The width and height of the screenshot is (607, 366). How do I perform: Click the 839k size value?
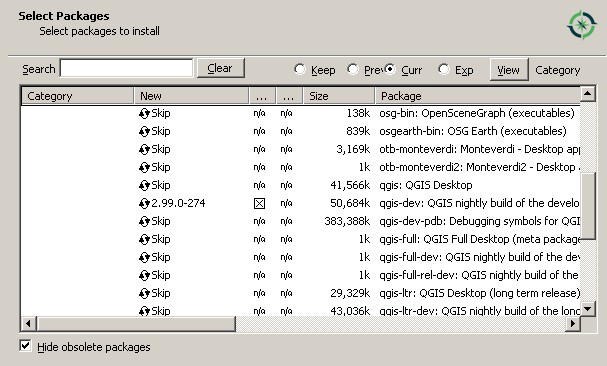[358, 132]
